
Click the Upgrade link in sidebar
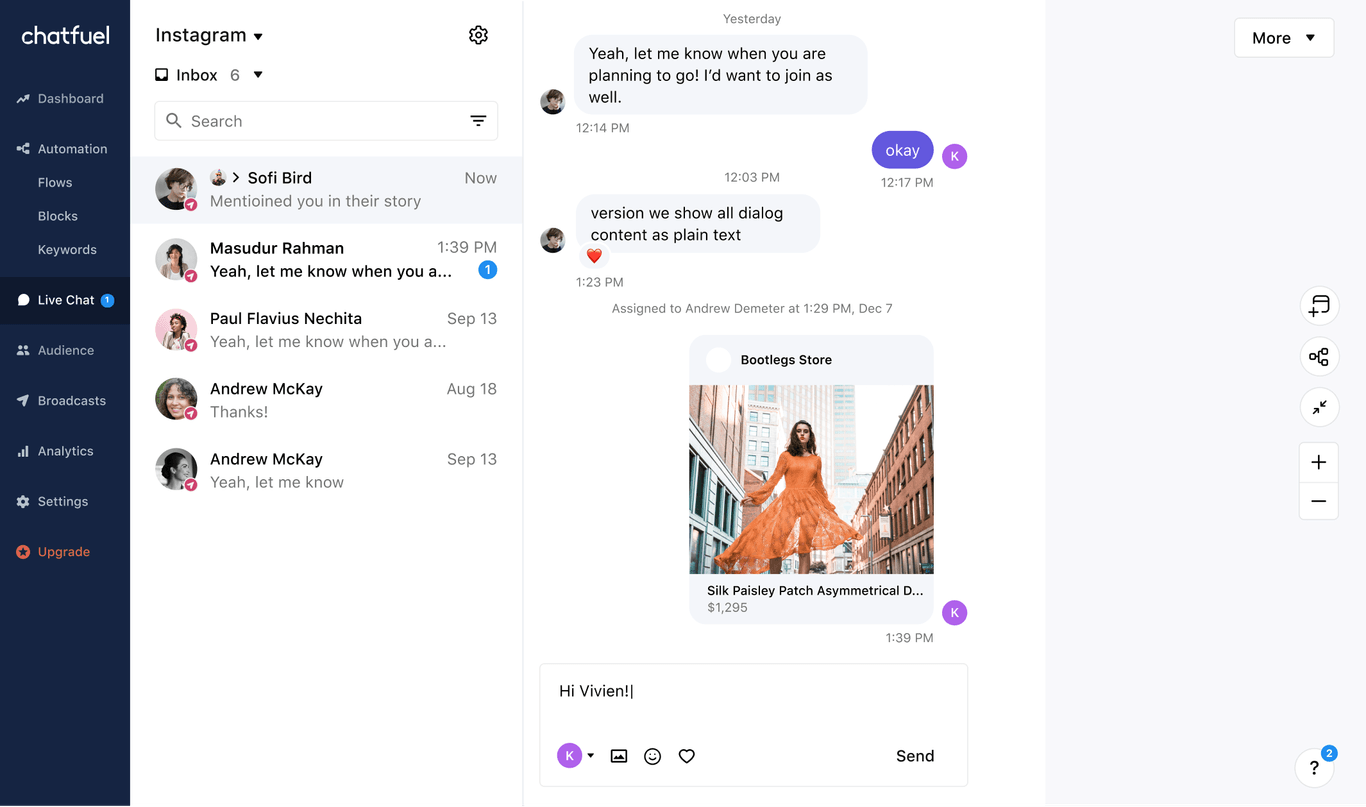(61, 551)
